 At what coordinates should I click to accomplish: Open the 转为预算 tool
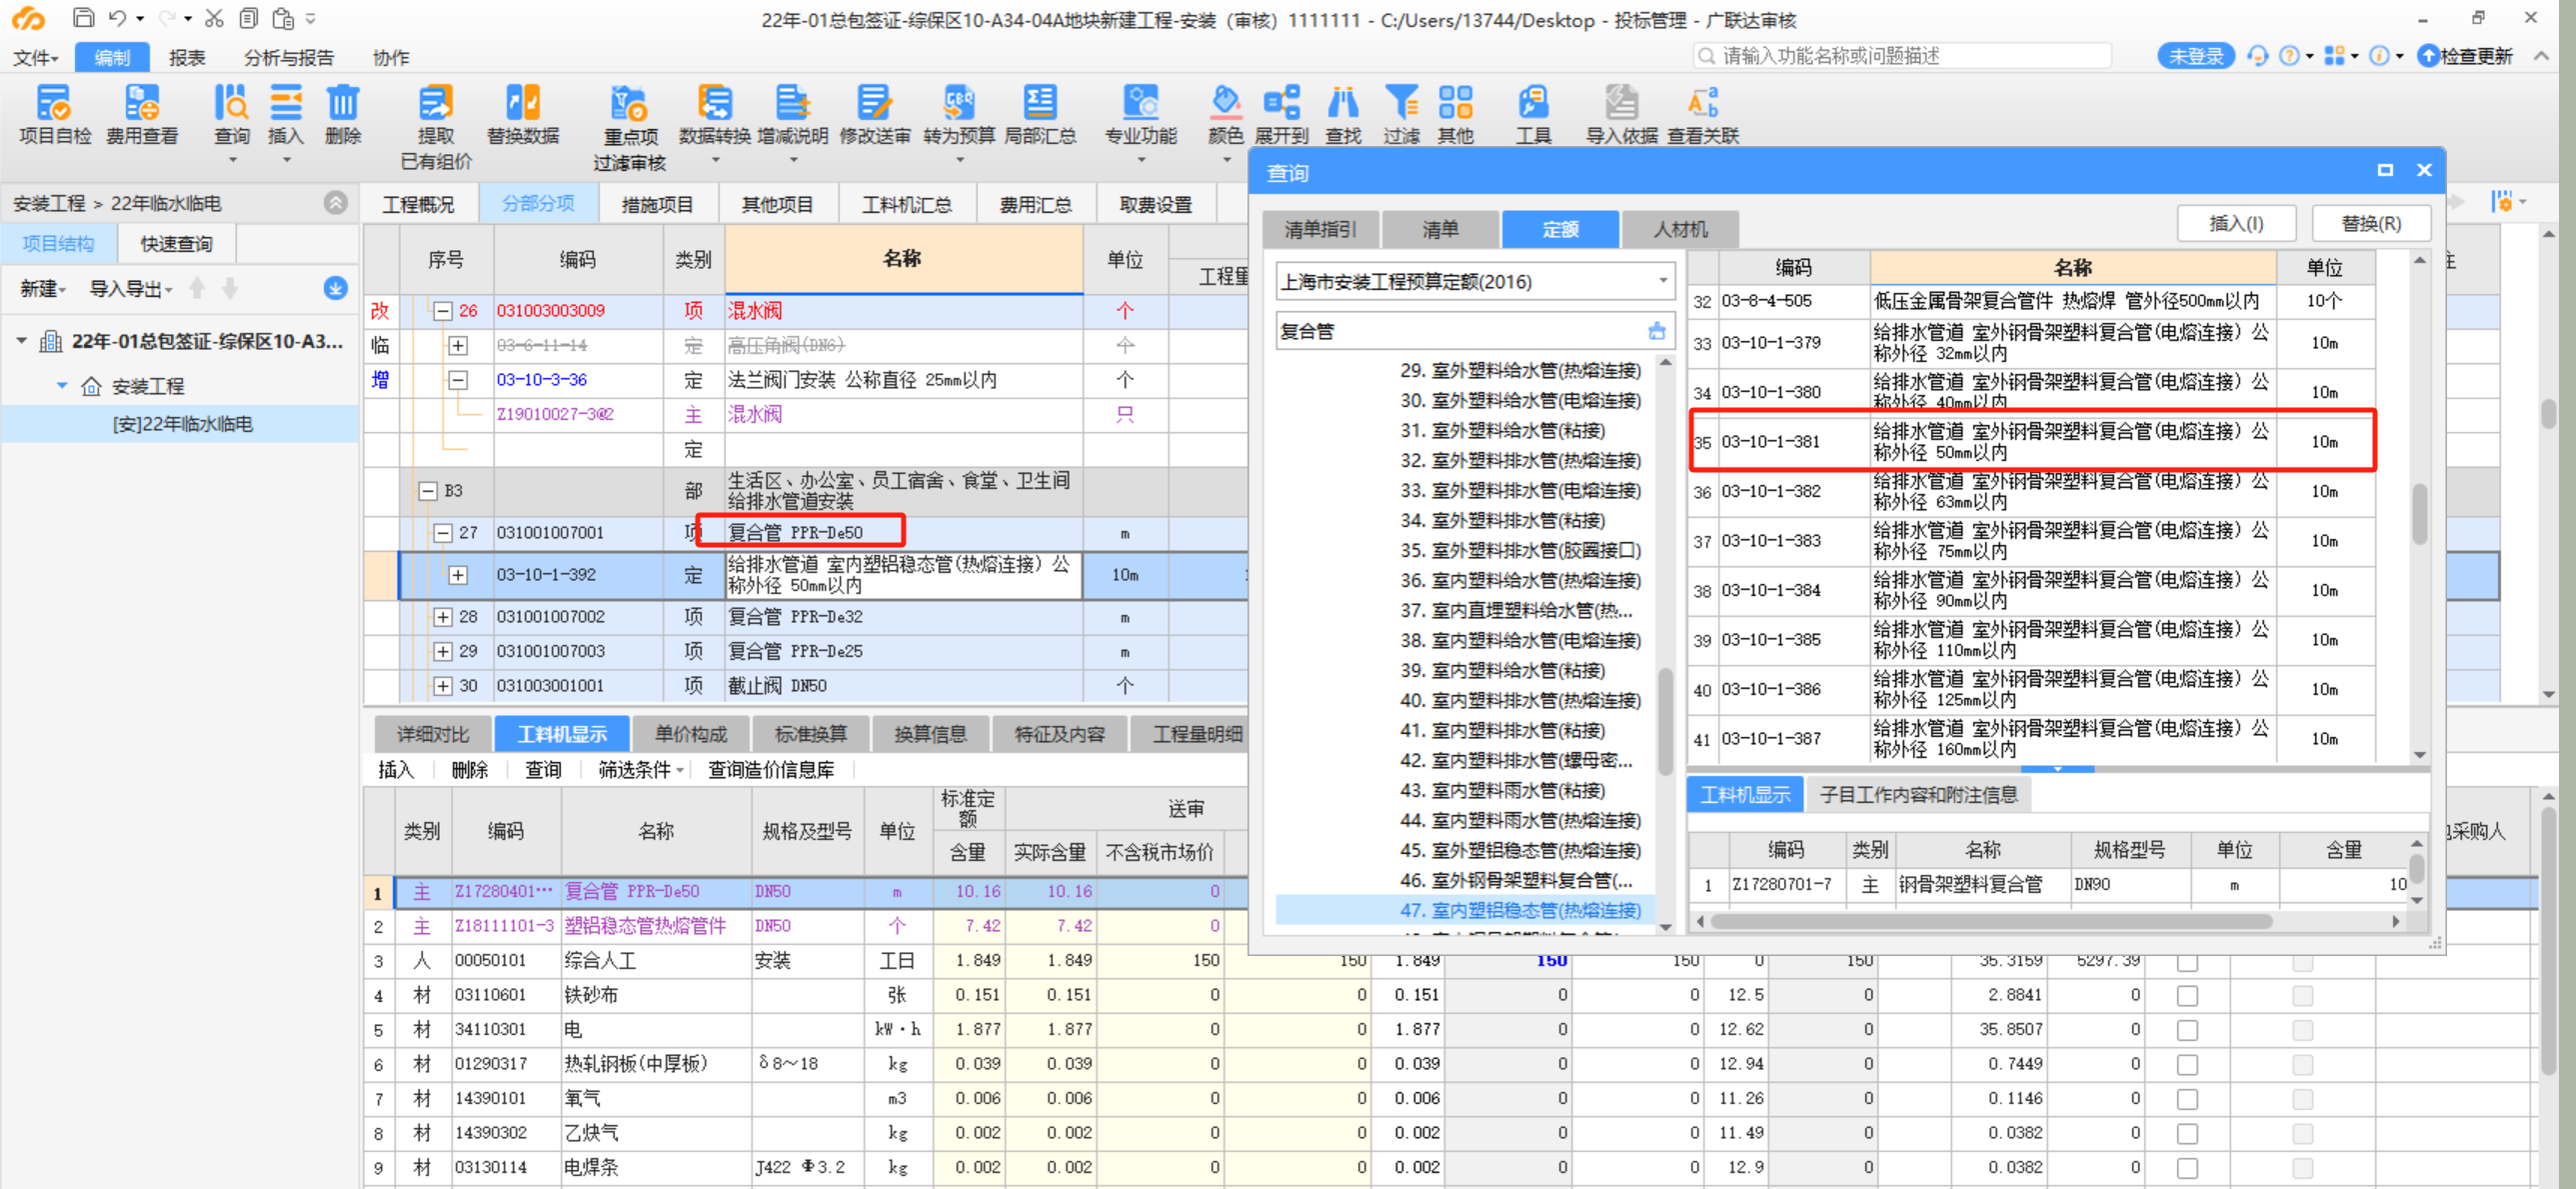pos(959,115)
